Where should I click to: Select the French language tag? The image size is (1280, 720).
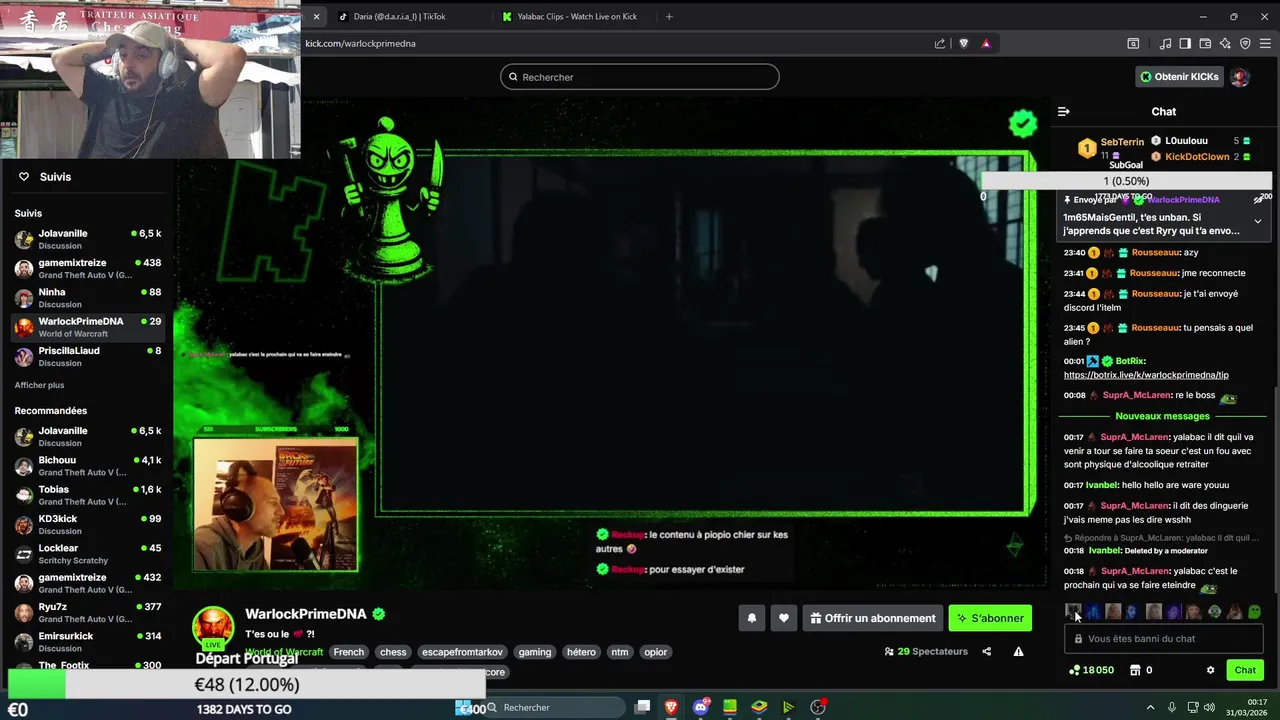[349, 652]
